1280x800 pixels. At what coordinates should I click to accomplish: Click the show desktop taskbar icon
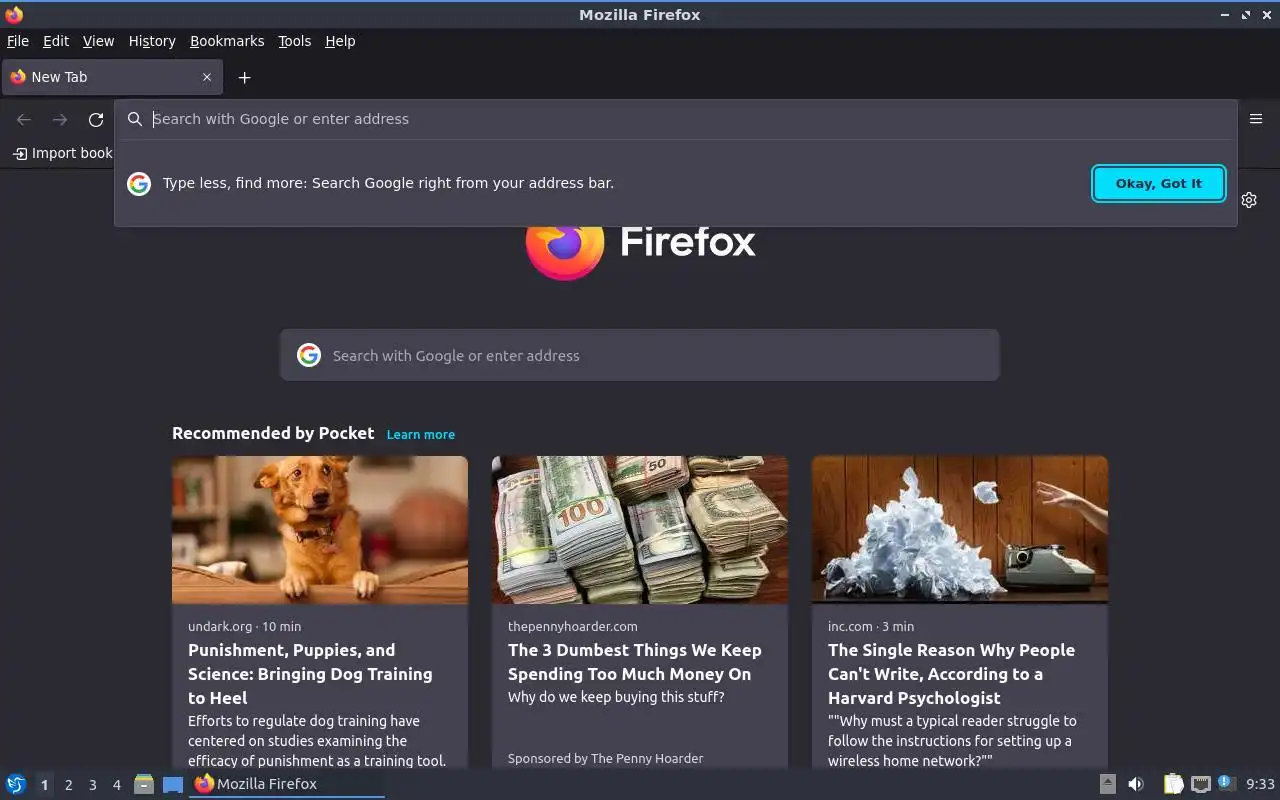pyautogui.click(x=173, y=784)
